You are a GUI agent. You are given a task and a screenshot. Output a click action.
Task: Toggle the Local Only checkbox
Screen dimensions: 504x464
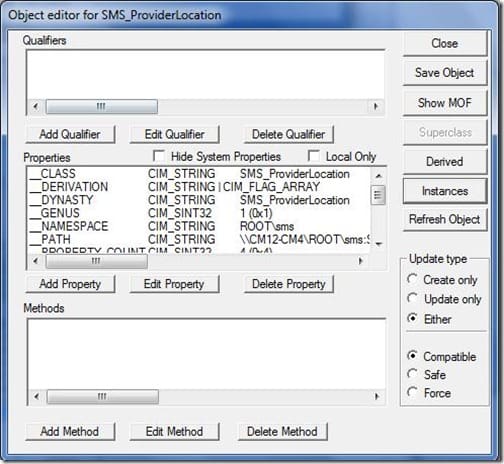tap(314, 156)
